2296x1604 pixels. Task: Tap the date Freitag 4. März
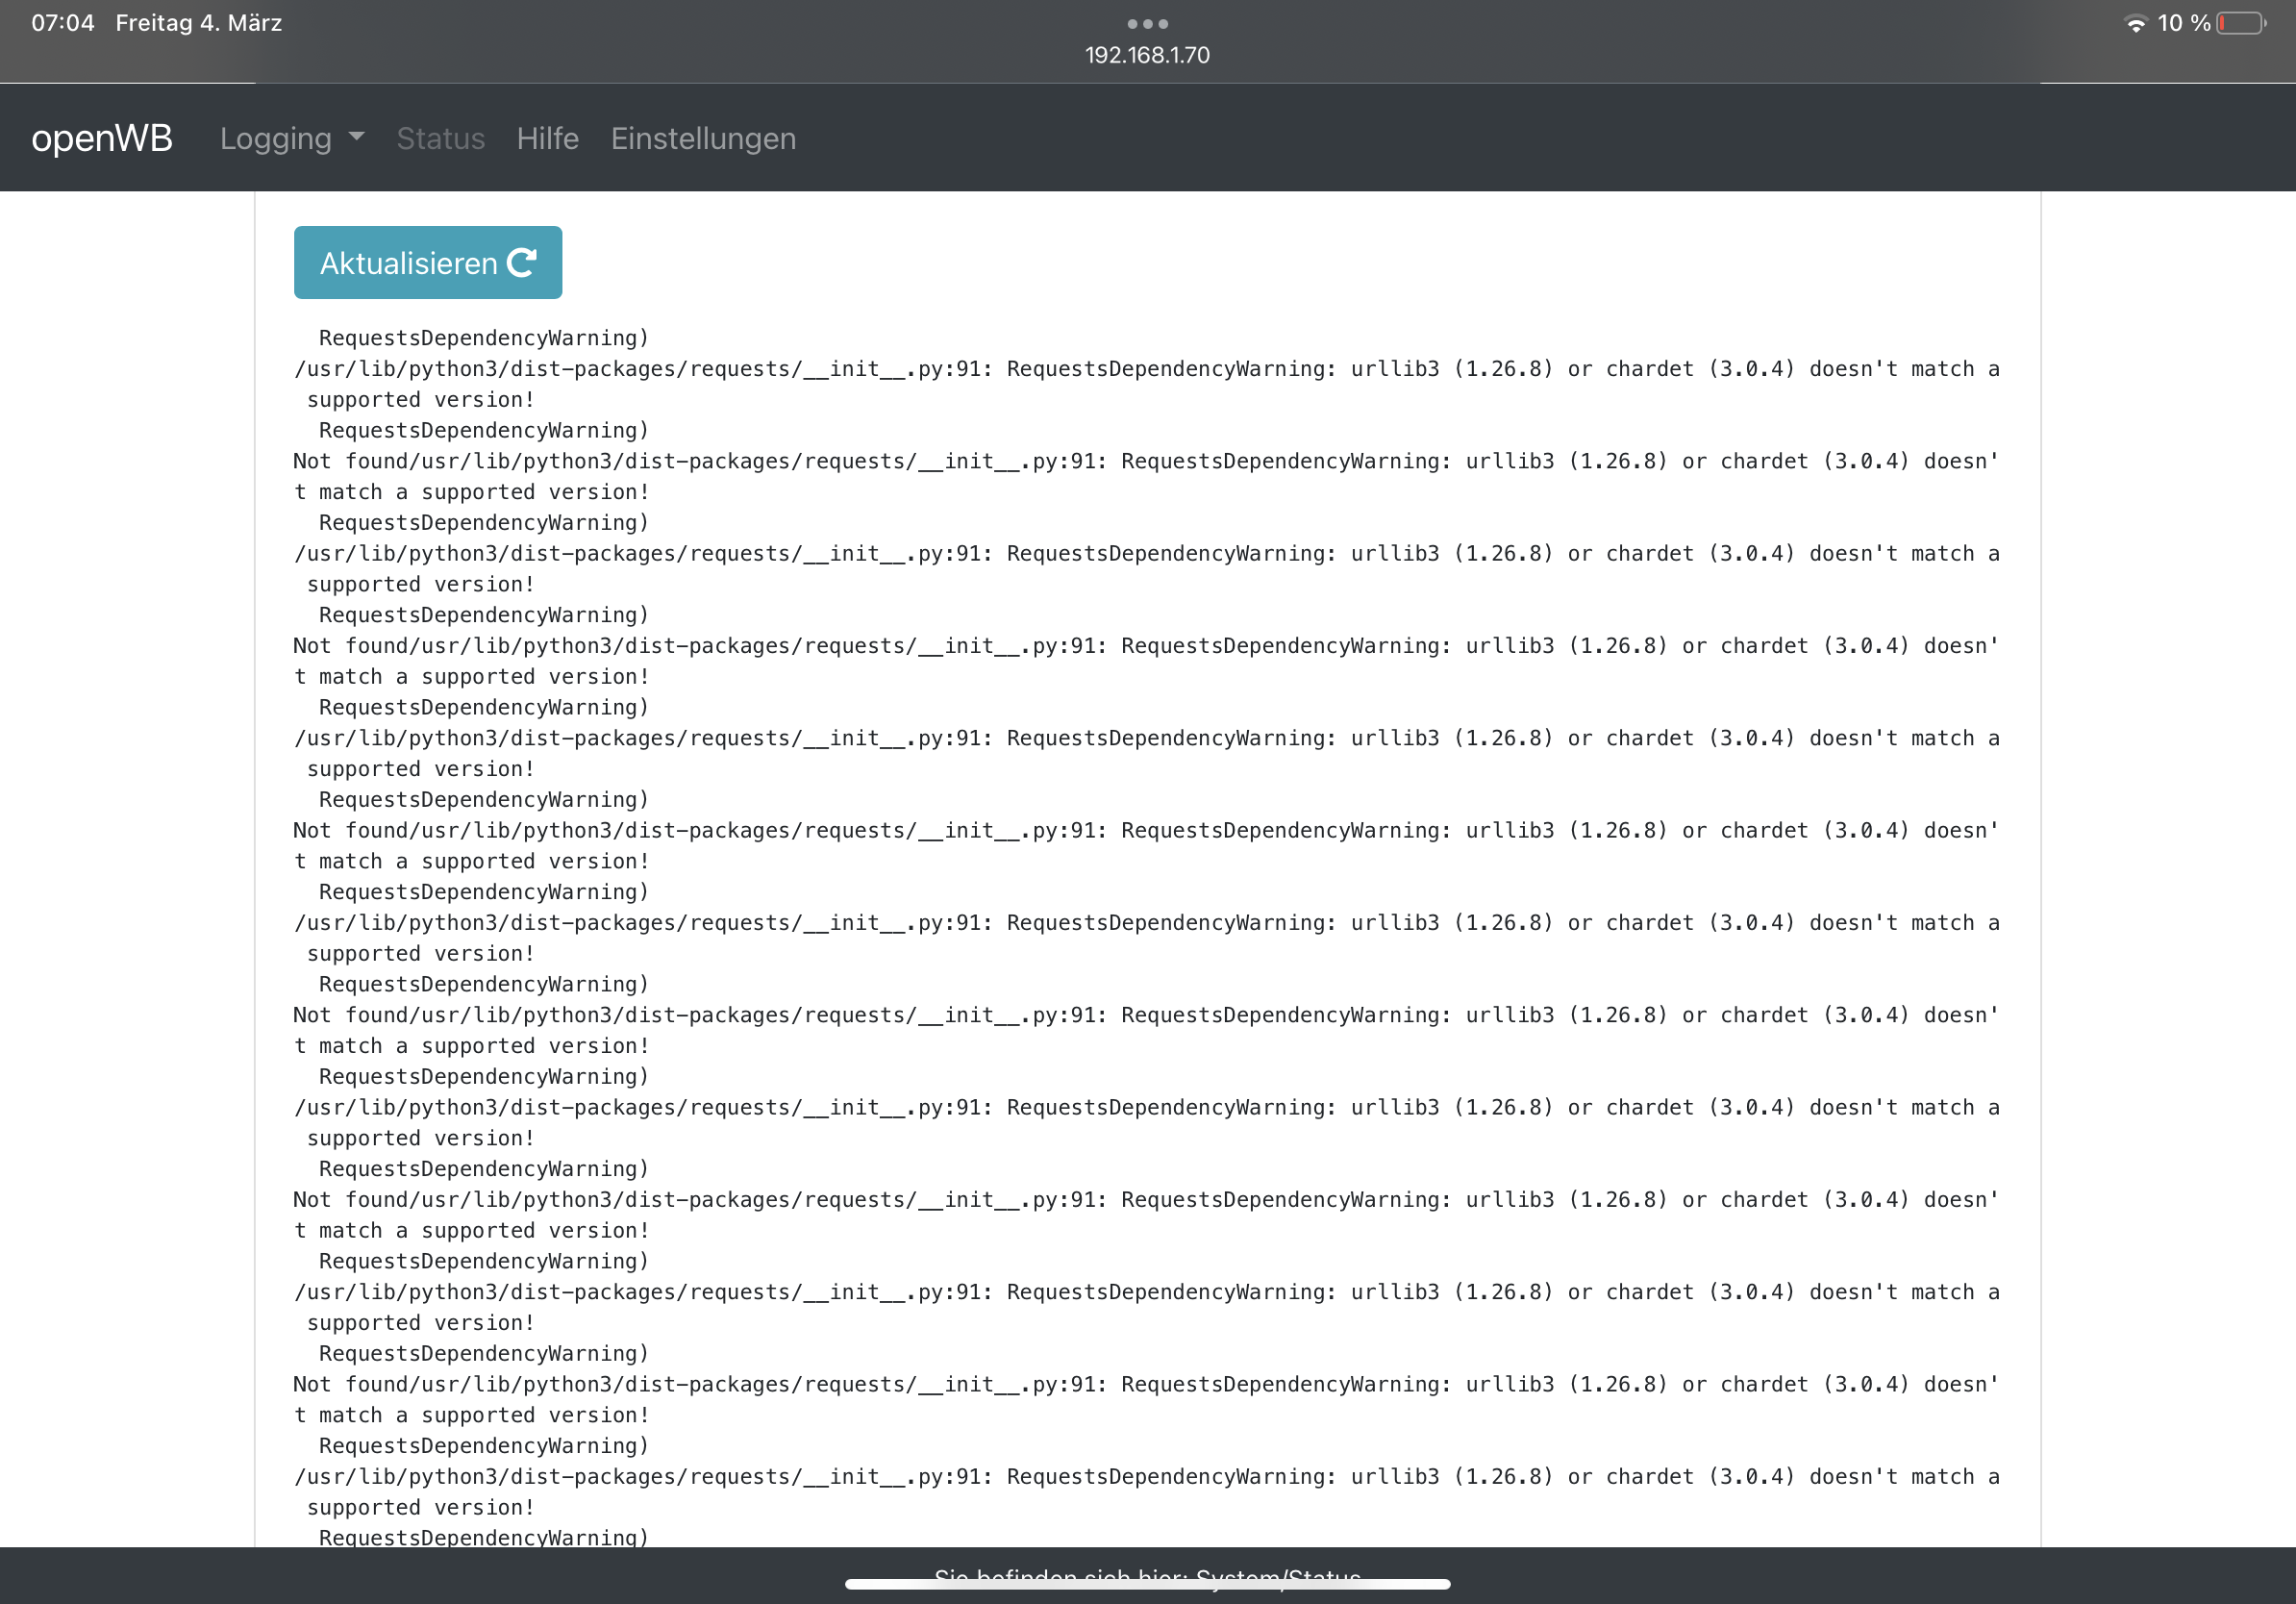198,23
